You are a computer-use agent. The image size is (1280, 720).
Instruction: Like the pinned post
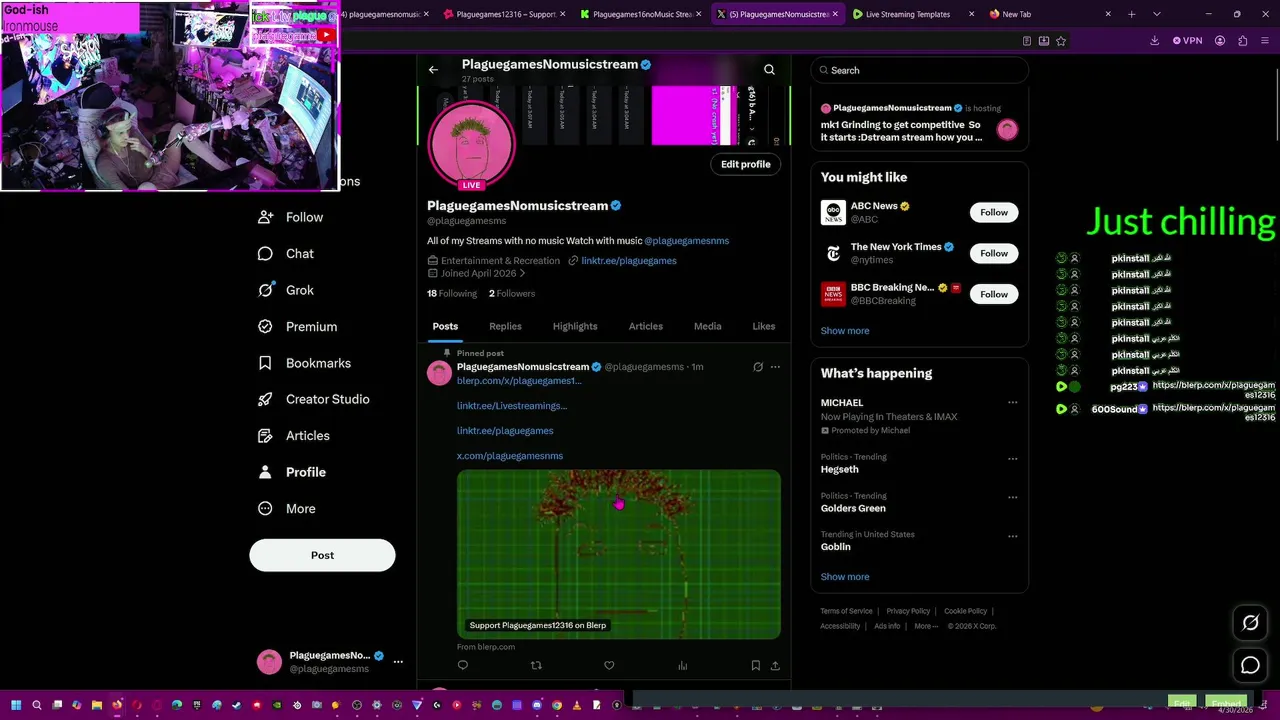click(x=609, y=665)
